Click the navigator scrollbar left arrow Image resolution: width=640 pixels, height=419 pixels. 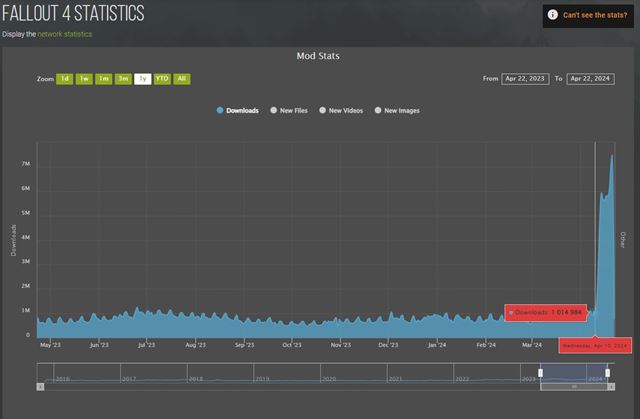tap(41, 386)
